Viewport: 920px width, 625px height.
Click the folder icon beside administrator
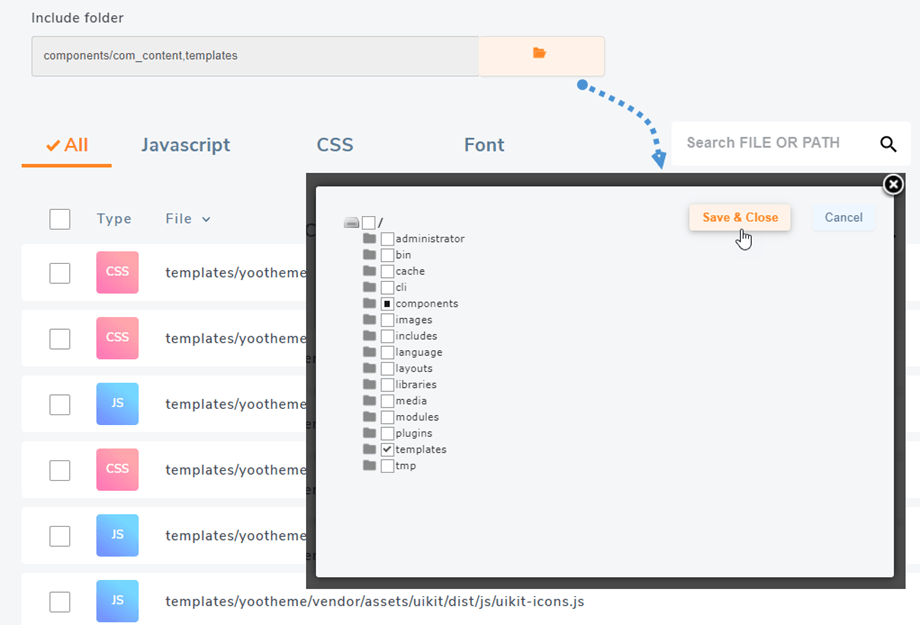[x=370, y=238]
